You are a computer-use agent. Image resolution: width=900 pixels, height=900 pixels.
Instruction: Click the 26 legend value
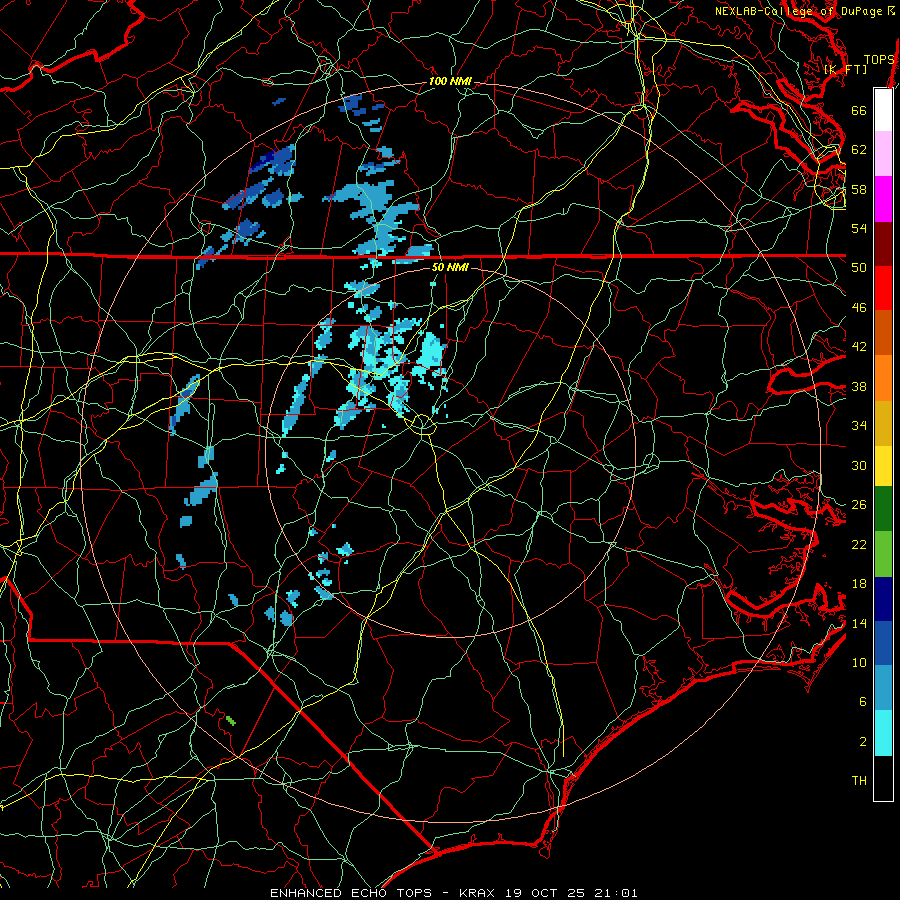[x=859, y=505]
